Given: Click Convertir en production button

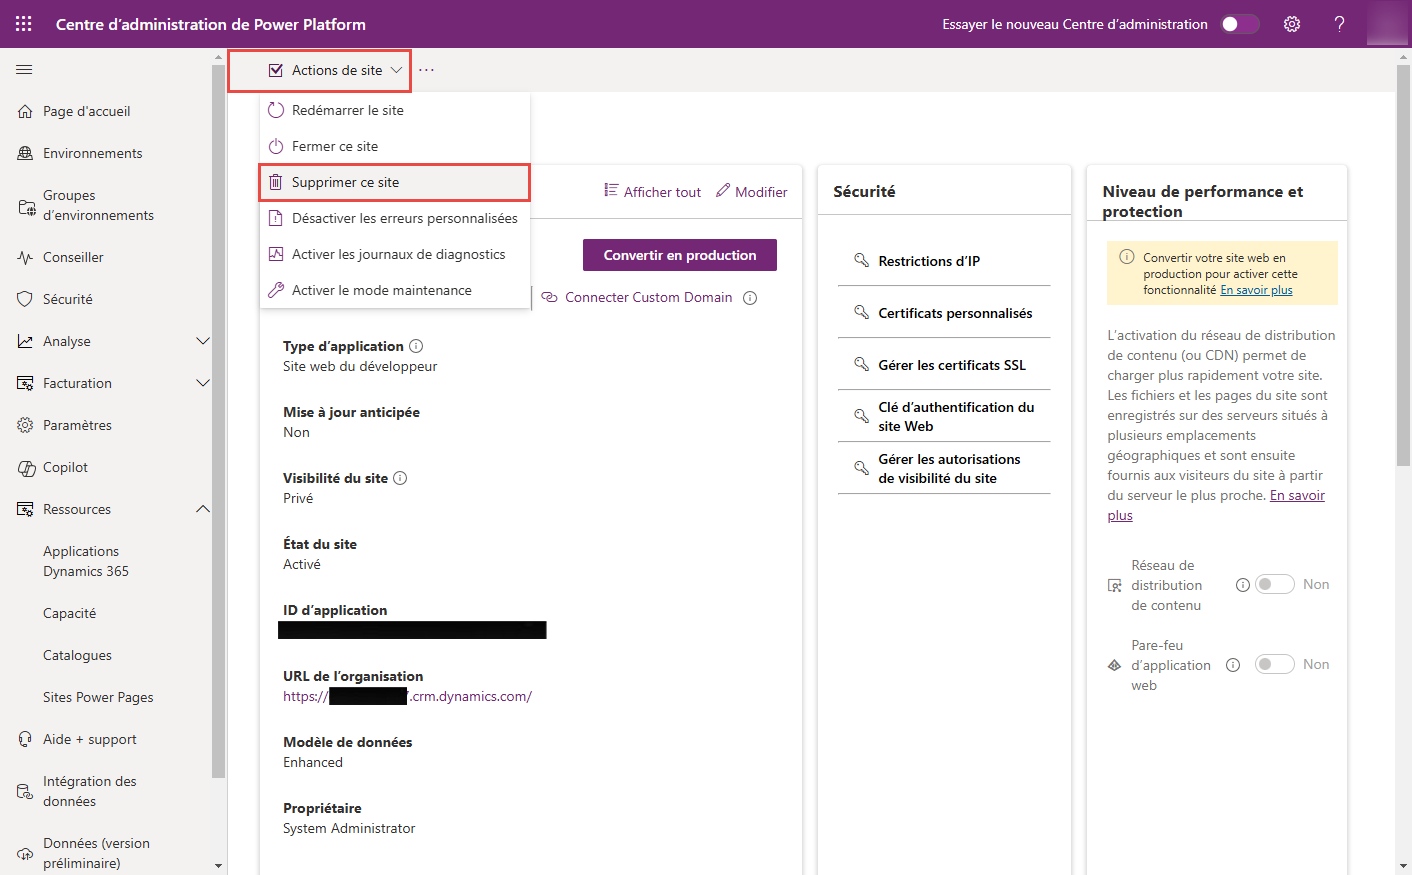Looking at the screenshot, I should click(680, 255).
